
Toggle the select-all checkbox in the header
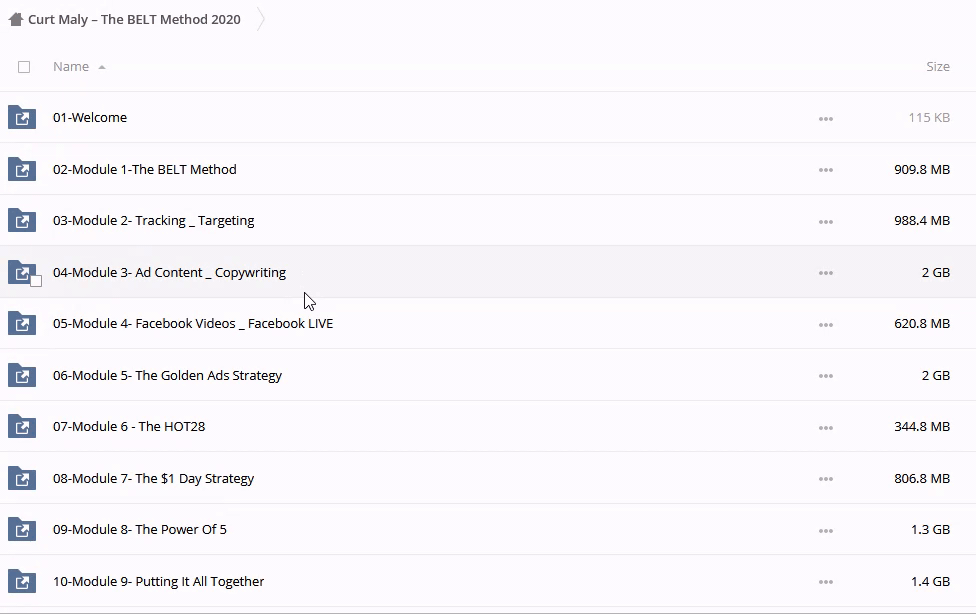click(24, 67)
